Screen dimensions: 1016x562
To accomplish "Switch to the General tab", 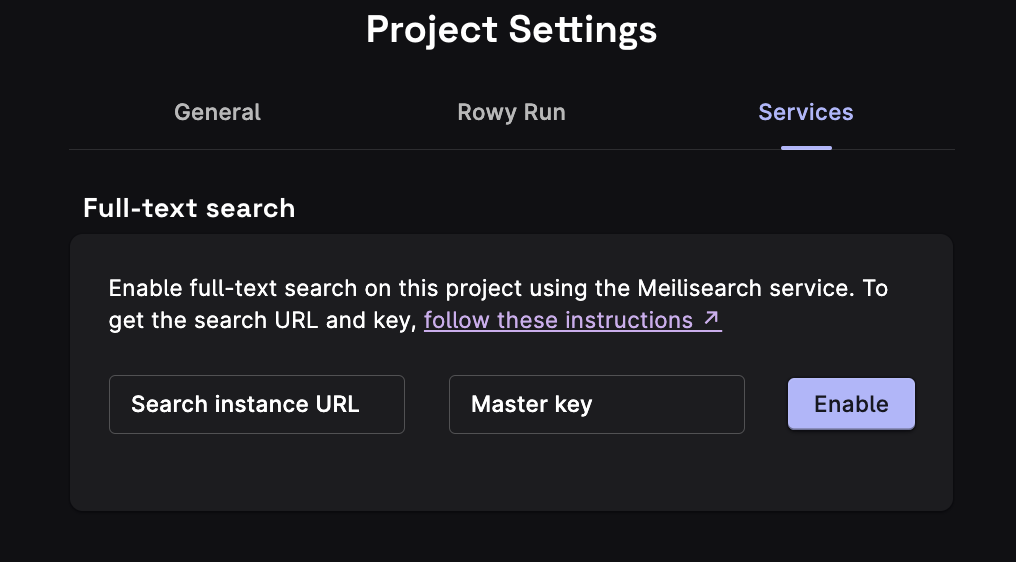I will click(217, 112).
